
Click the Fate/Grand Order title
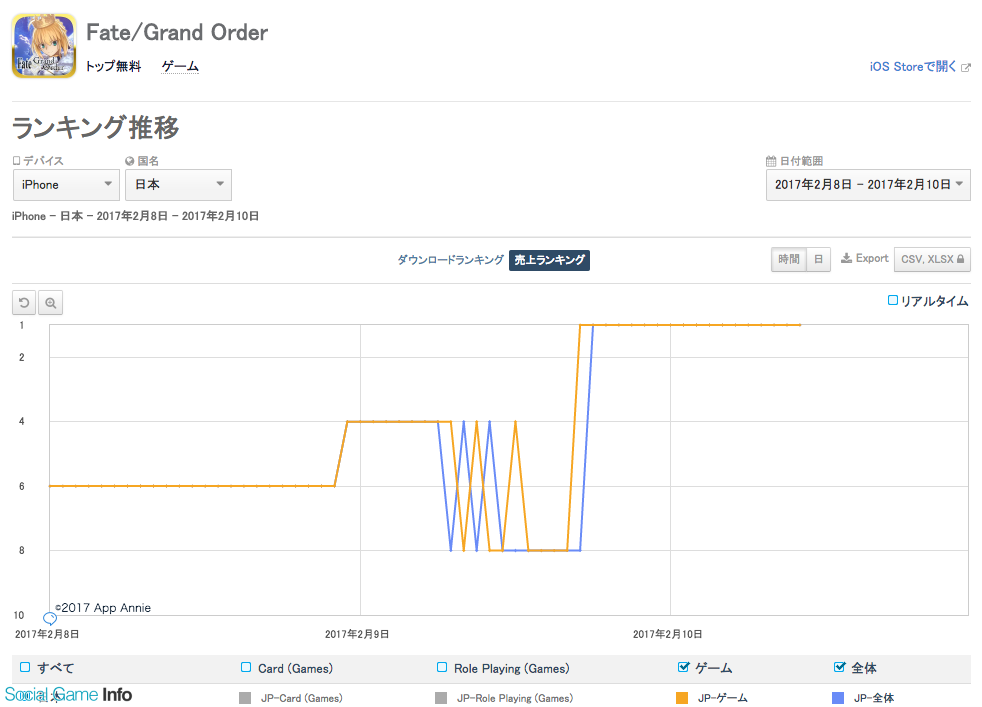point(177,33)
